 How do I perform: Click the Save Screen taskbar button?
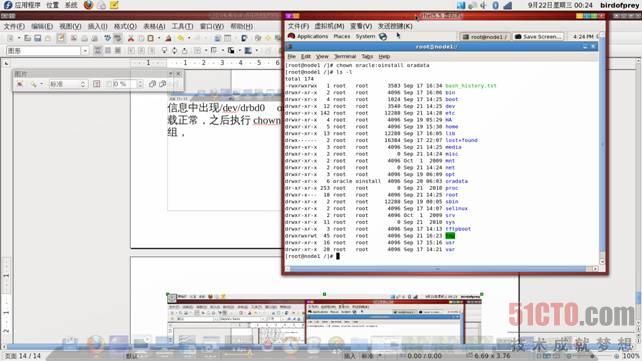click(538, 37)
